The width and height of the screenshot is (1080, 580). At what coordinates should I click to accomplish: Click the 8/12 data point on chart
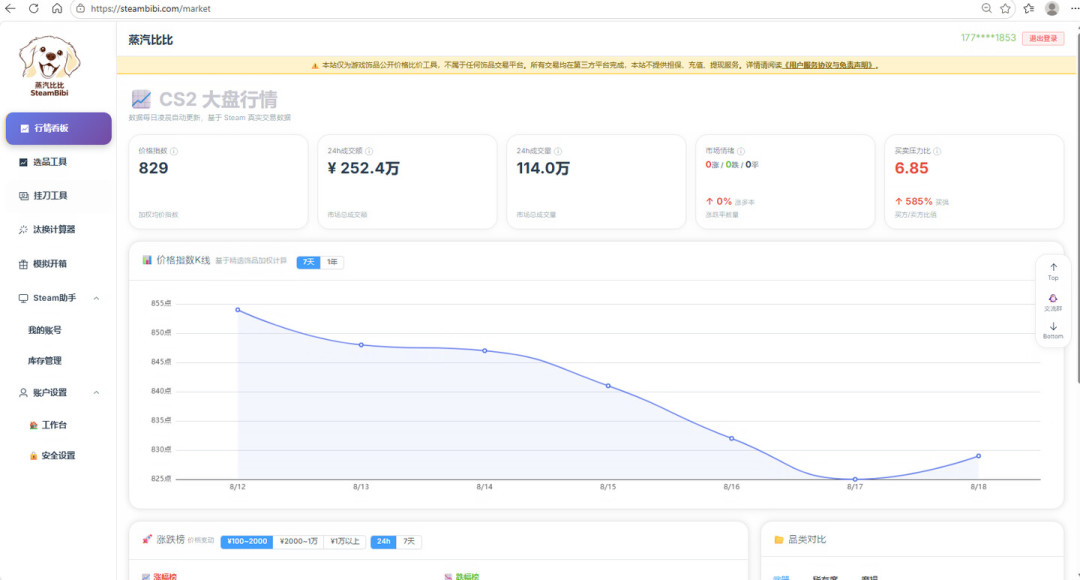pos(238,310)
